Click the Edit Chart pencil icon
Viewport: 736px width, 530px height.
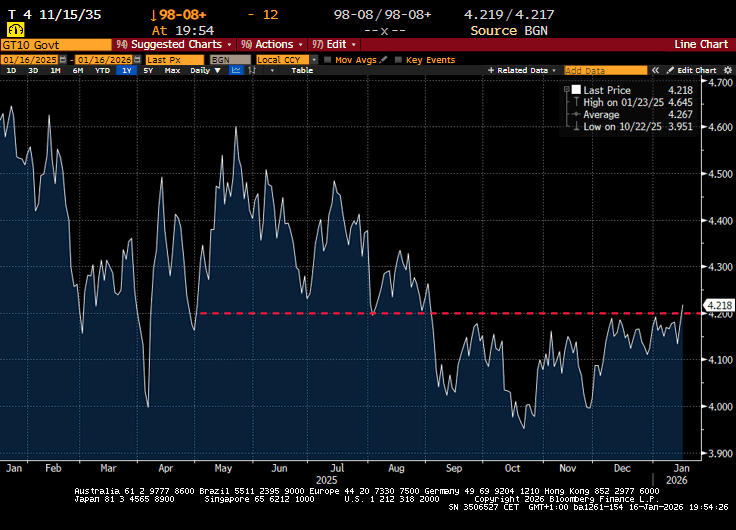point(673,71)
